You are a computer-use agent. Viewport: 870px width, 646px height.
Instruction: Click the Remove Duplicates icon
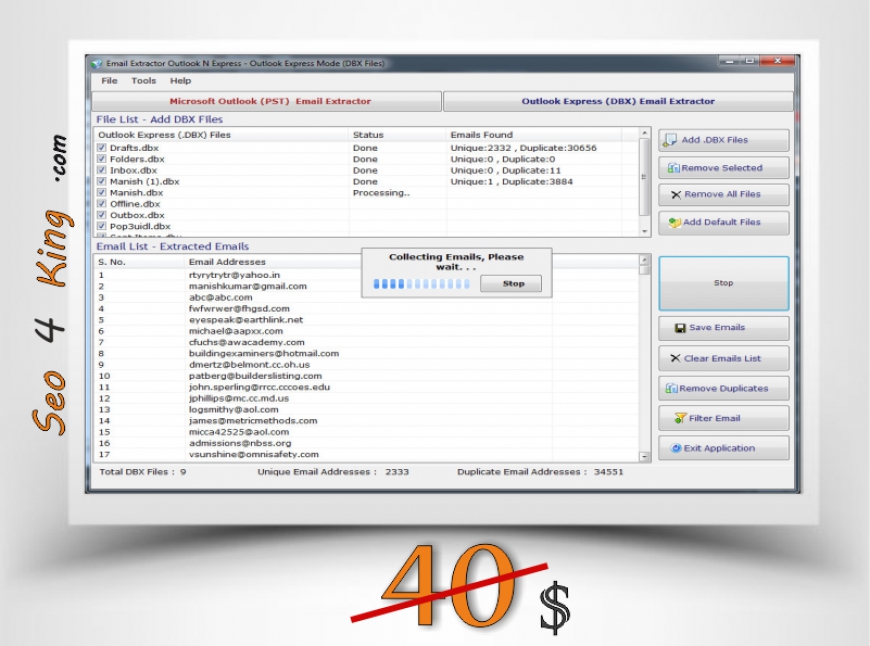[671, 388]
